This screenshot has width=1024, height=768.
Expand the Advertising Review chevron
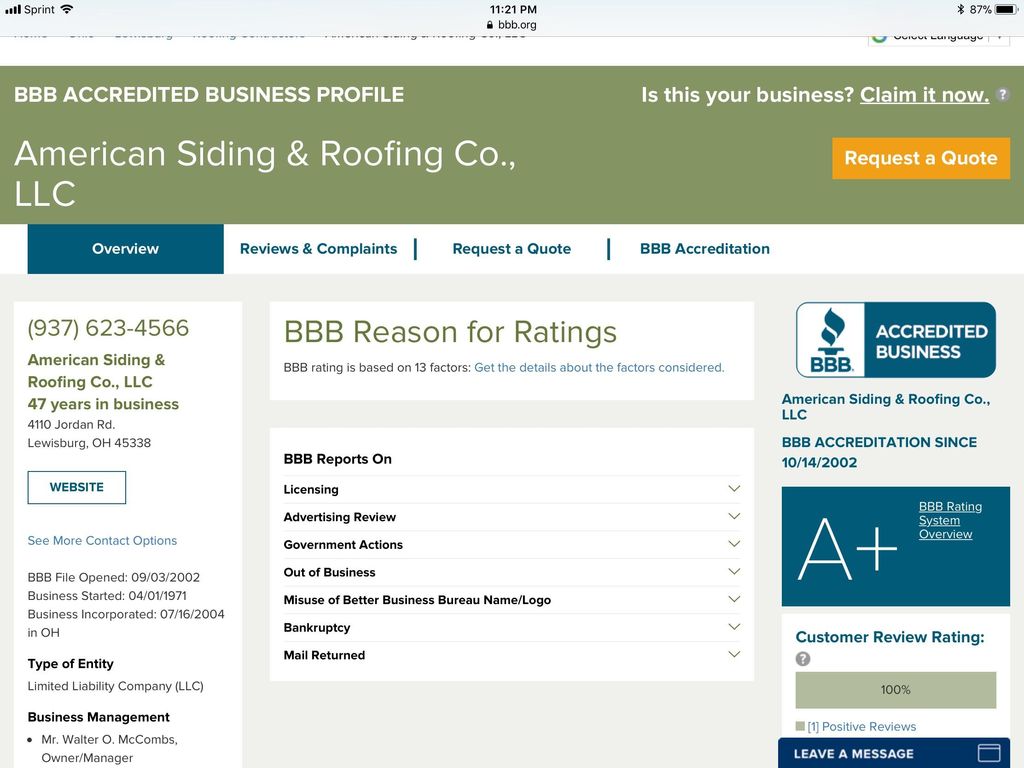tap(734, 516)
